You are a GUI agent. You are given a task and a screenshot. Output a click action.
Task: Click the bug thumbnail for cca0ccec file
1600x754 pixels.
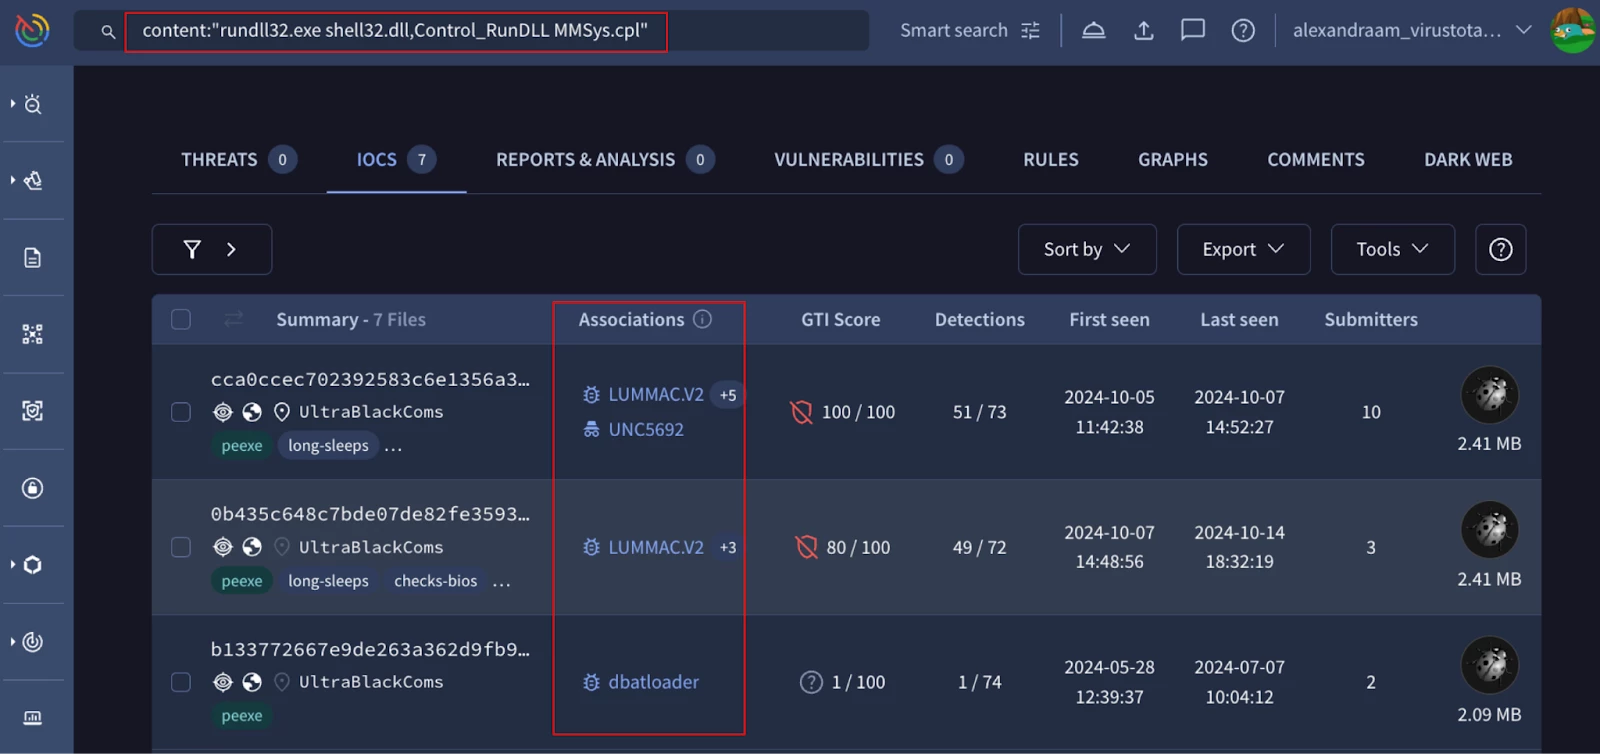pyautogui.click(x=1490, y=395)
